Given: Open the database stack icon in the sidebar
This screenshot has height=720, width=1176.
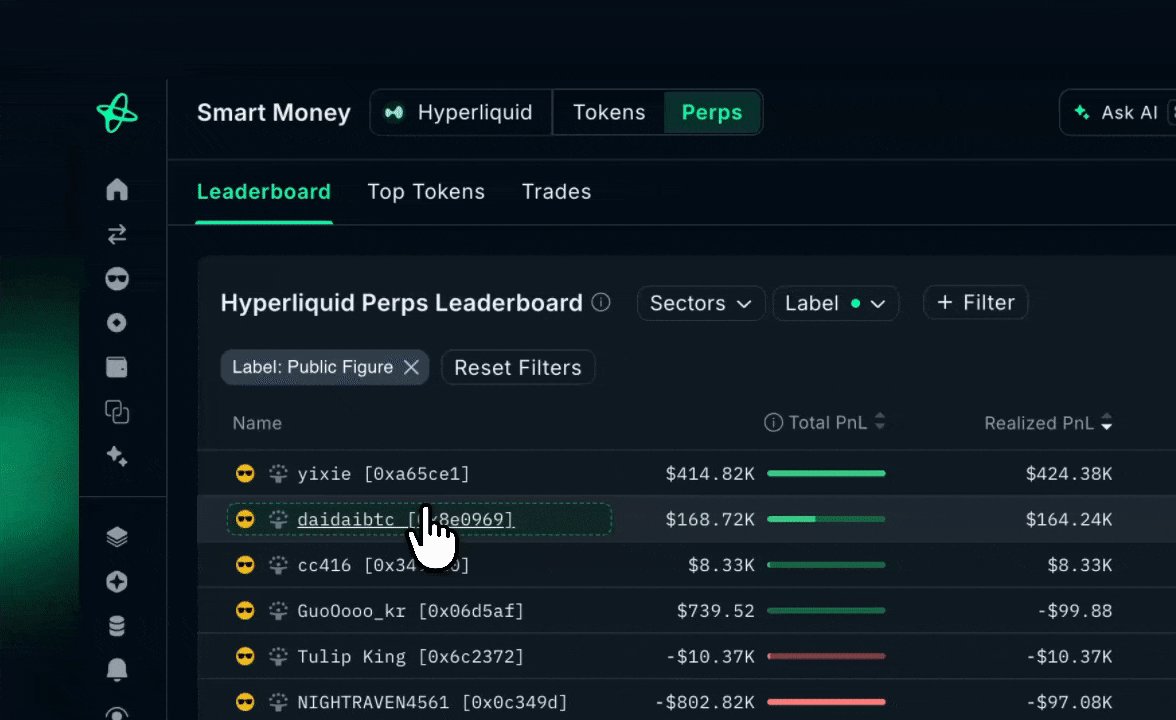Looking at the screenshot, I should coord(117,626).
